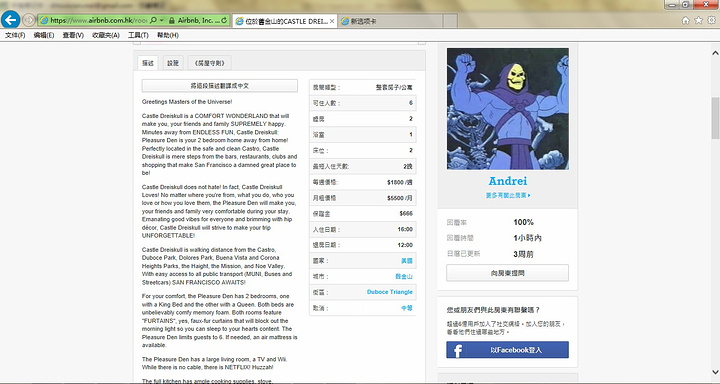Click the Greetings Masters of the Universe! line
This screenshot has width=720, height=384.
[x=187, y=102]
